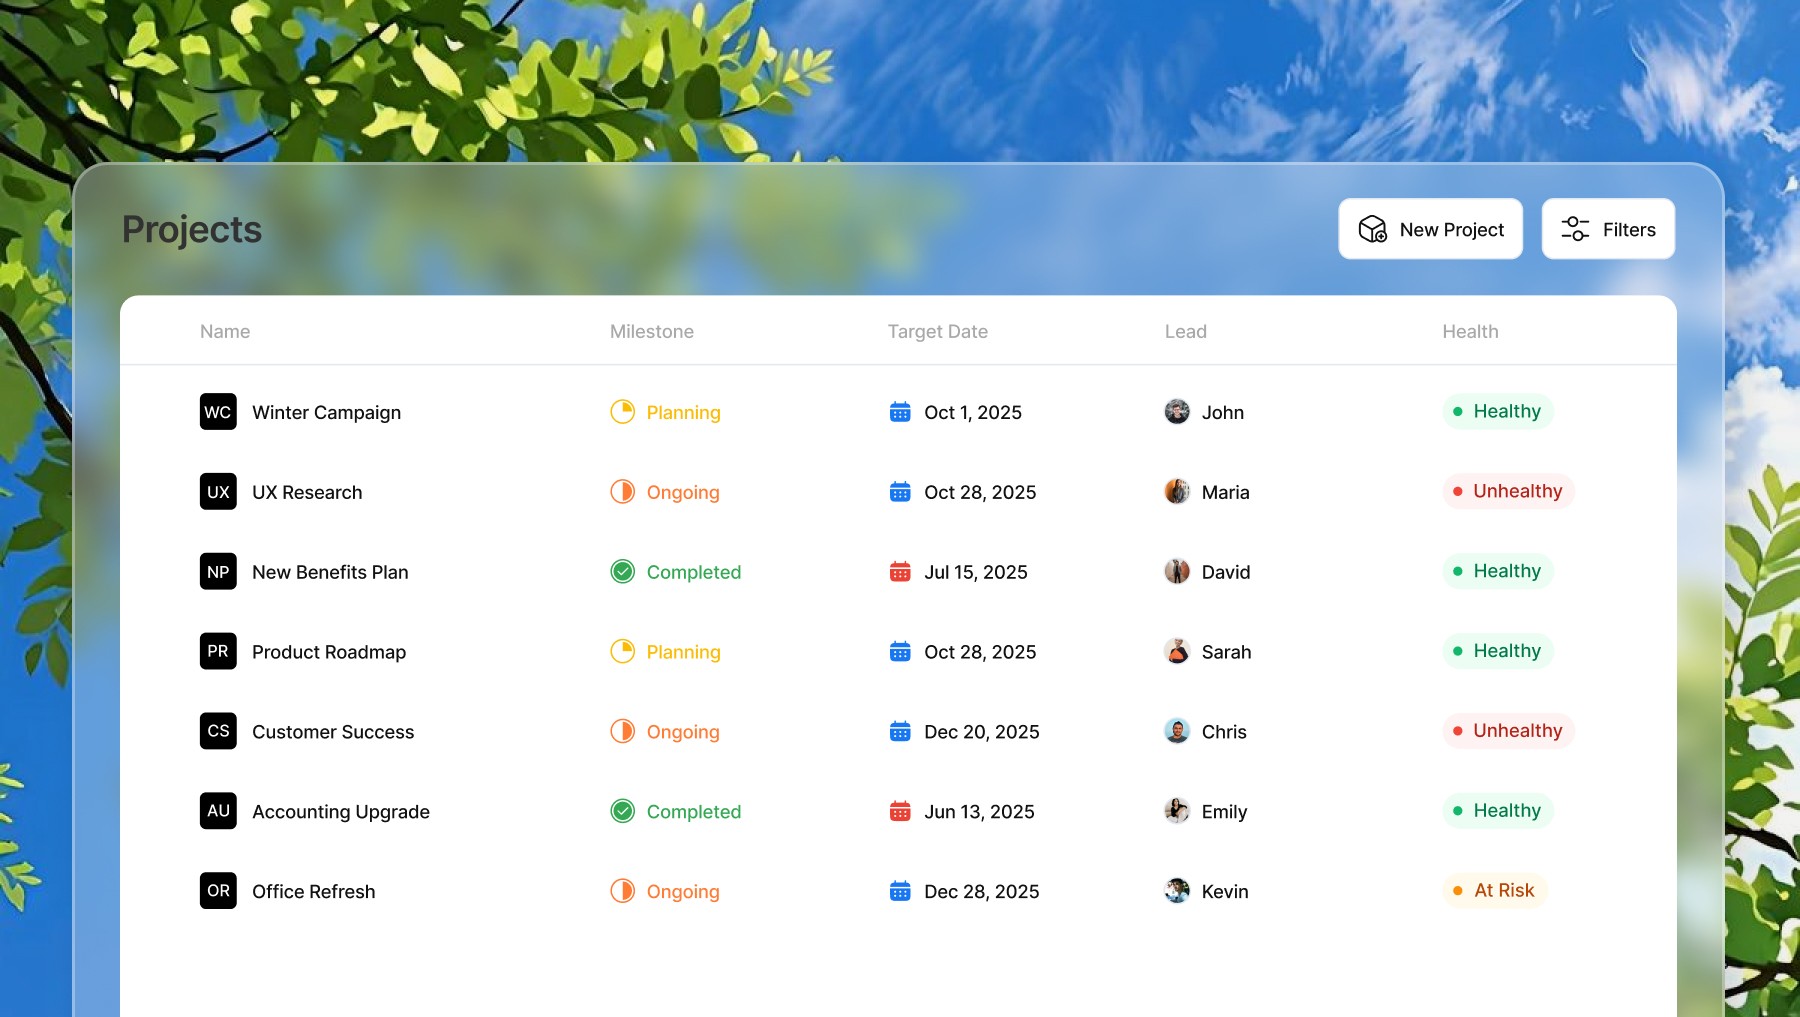The width and height of the screenshot is (1800, 1017).
Task: Sort by the Health column header
Action: [x=1470, y=331]
